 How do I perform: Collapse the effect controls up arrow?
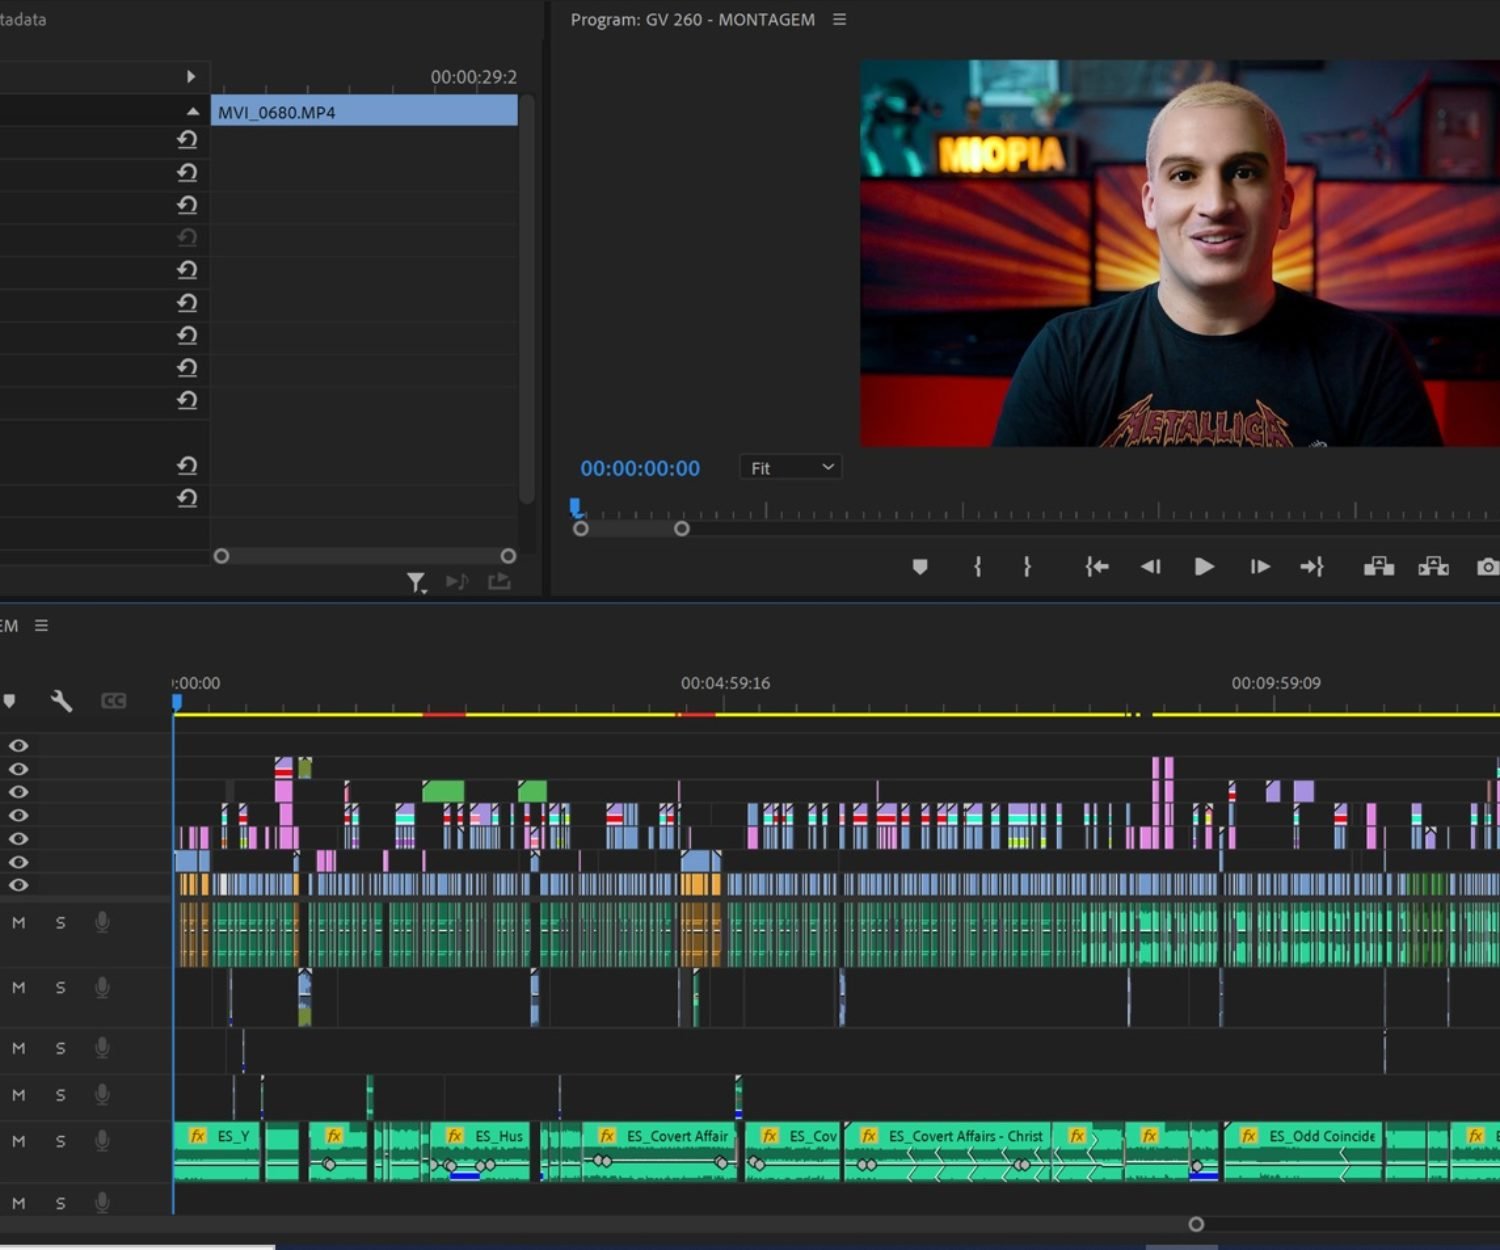[192, 111]
